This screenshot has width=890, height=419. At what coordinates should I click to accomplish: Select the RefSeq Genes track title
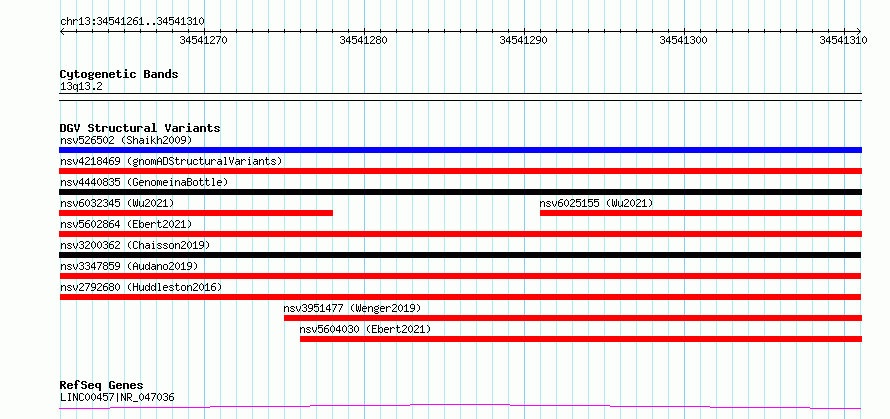101,386
